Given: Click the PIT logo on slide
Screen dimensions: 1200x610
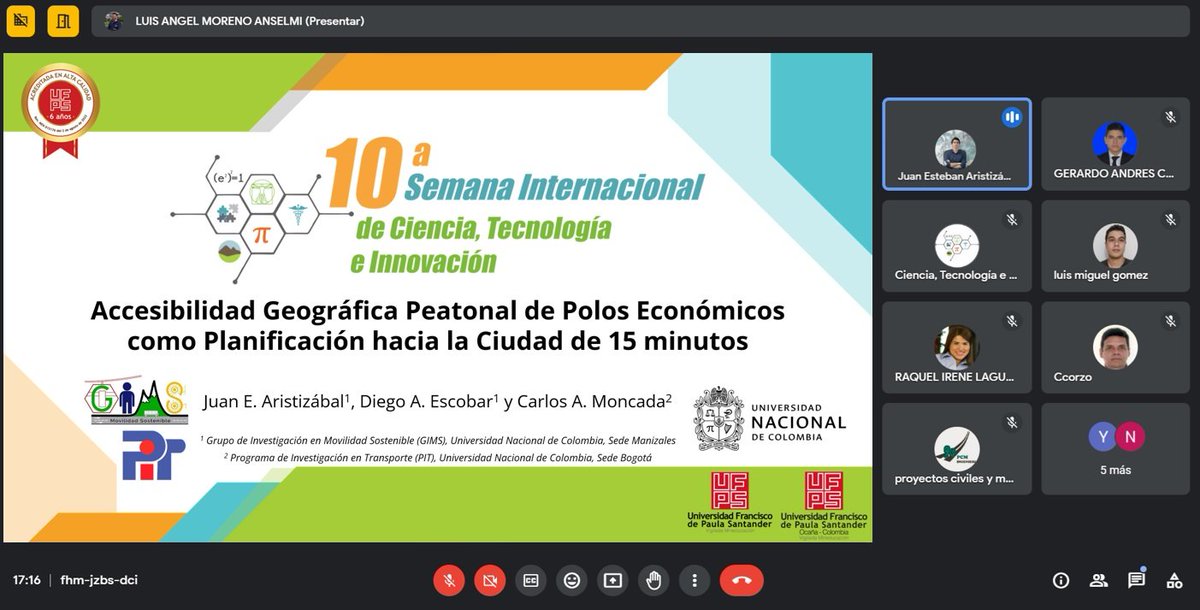Looking at the screenshot, I should point(153,456).
